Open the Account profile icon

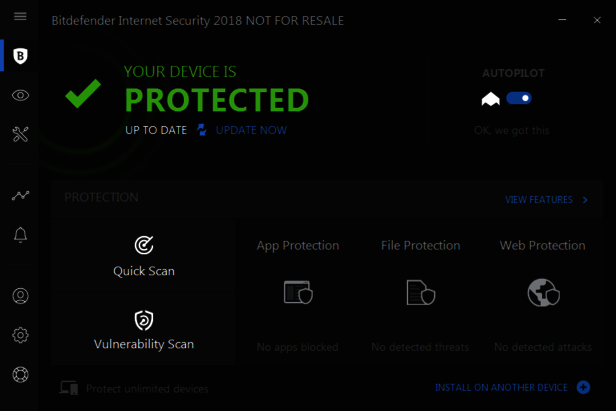20,296
